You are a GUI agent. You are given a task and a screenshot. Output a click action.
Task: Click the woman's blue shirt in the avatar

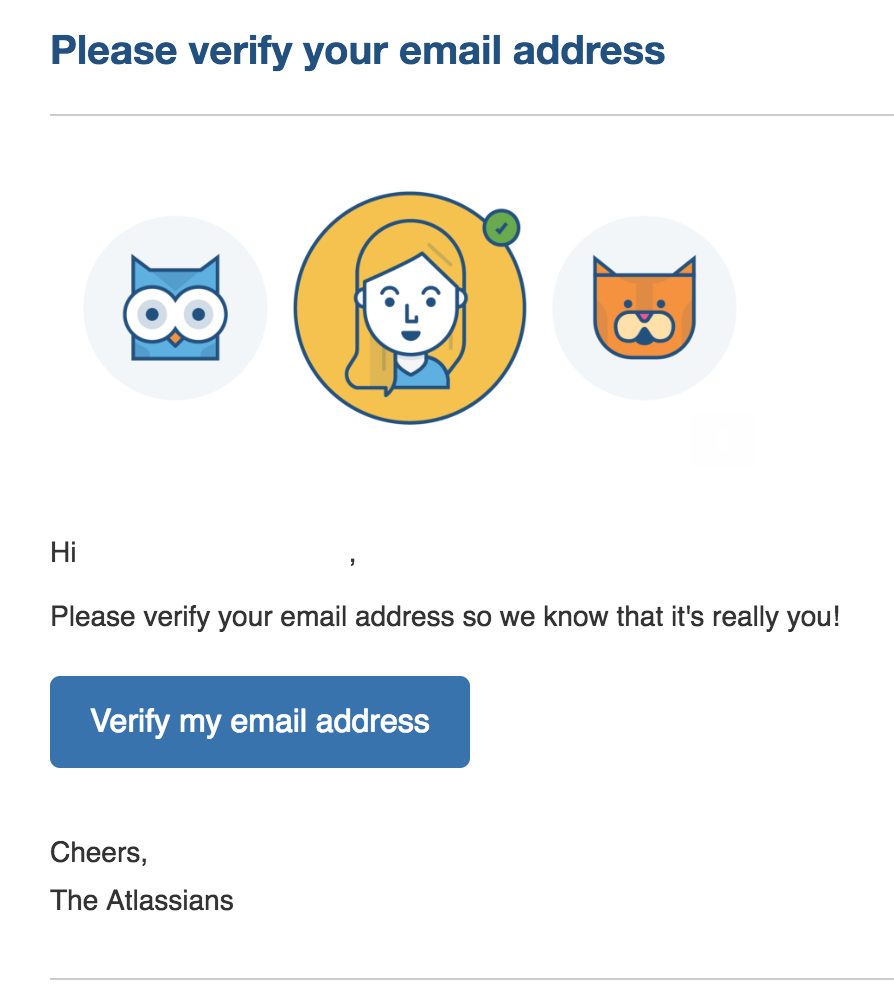424,374
